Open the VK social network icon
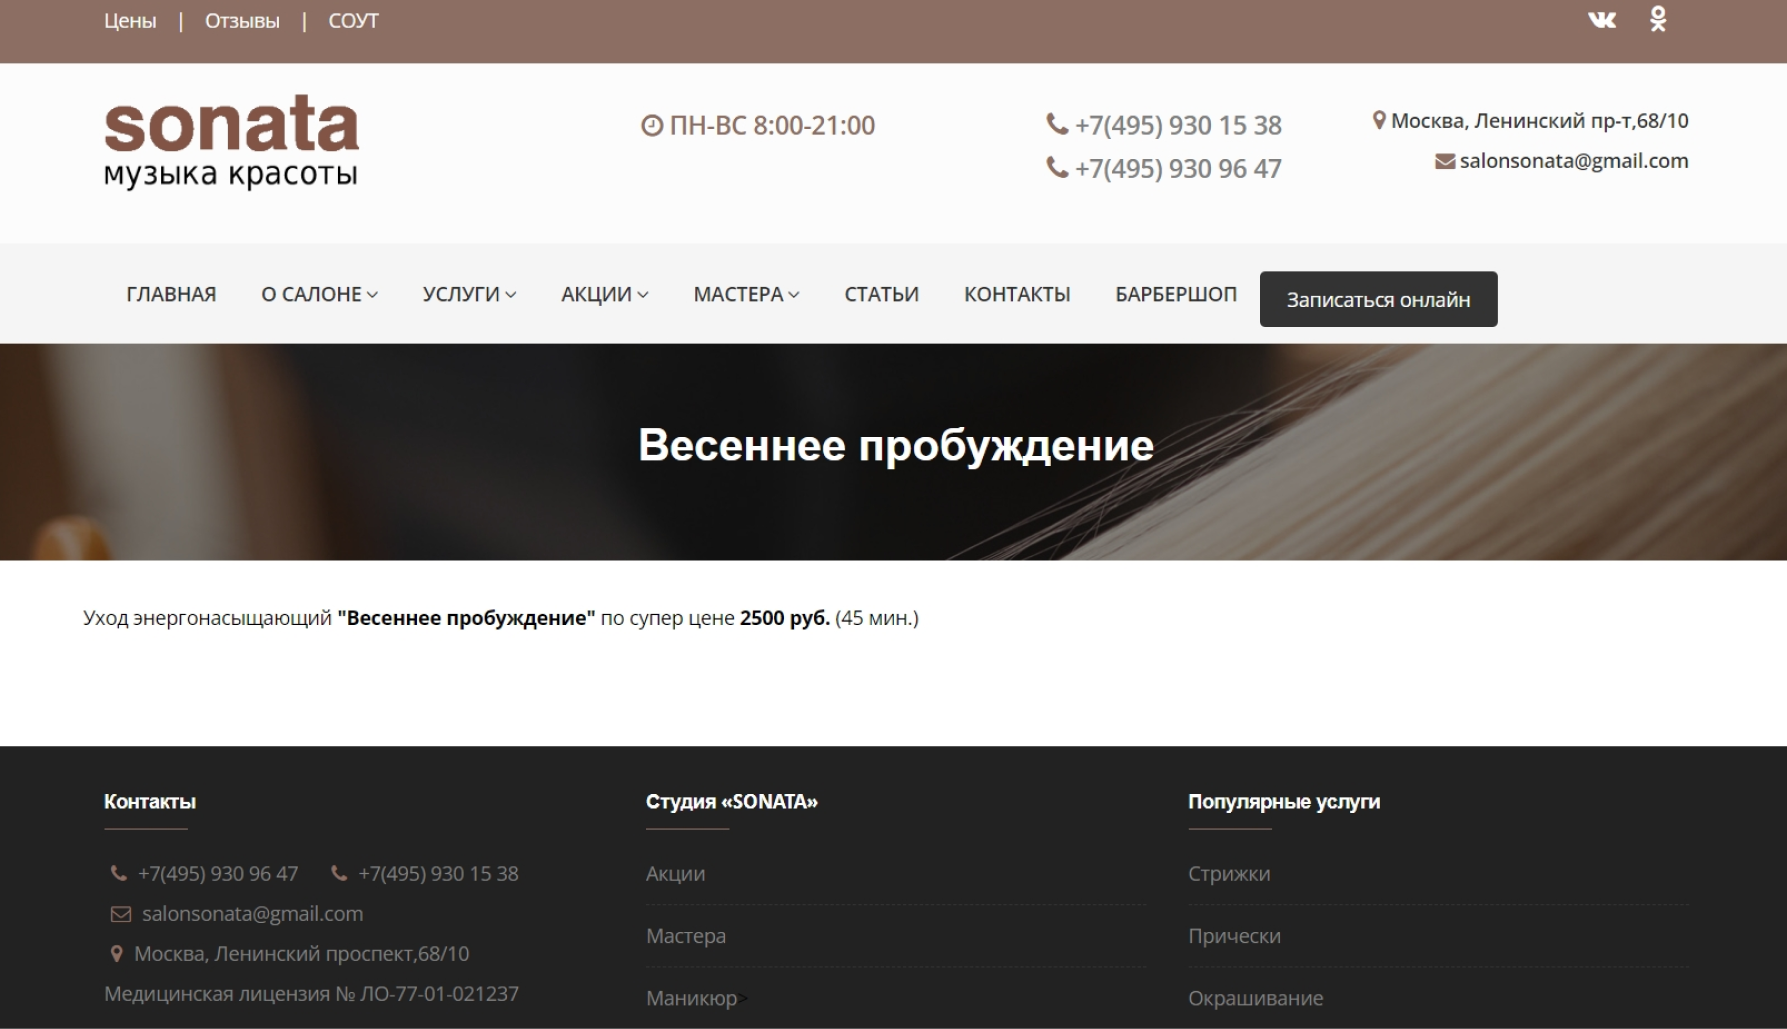The width and height of the screenshot is (1787, 1029). tap(1602, 20)
